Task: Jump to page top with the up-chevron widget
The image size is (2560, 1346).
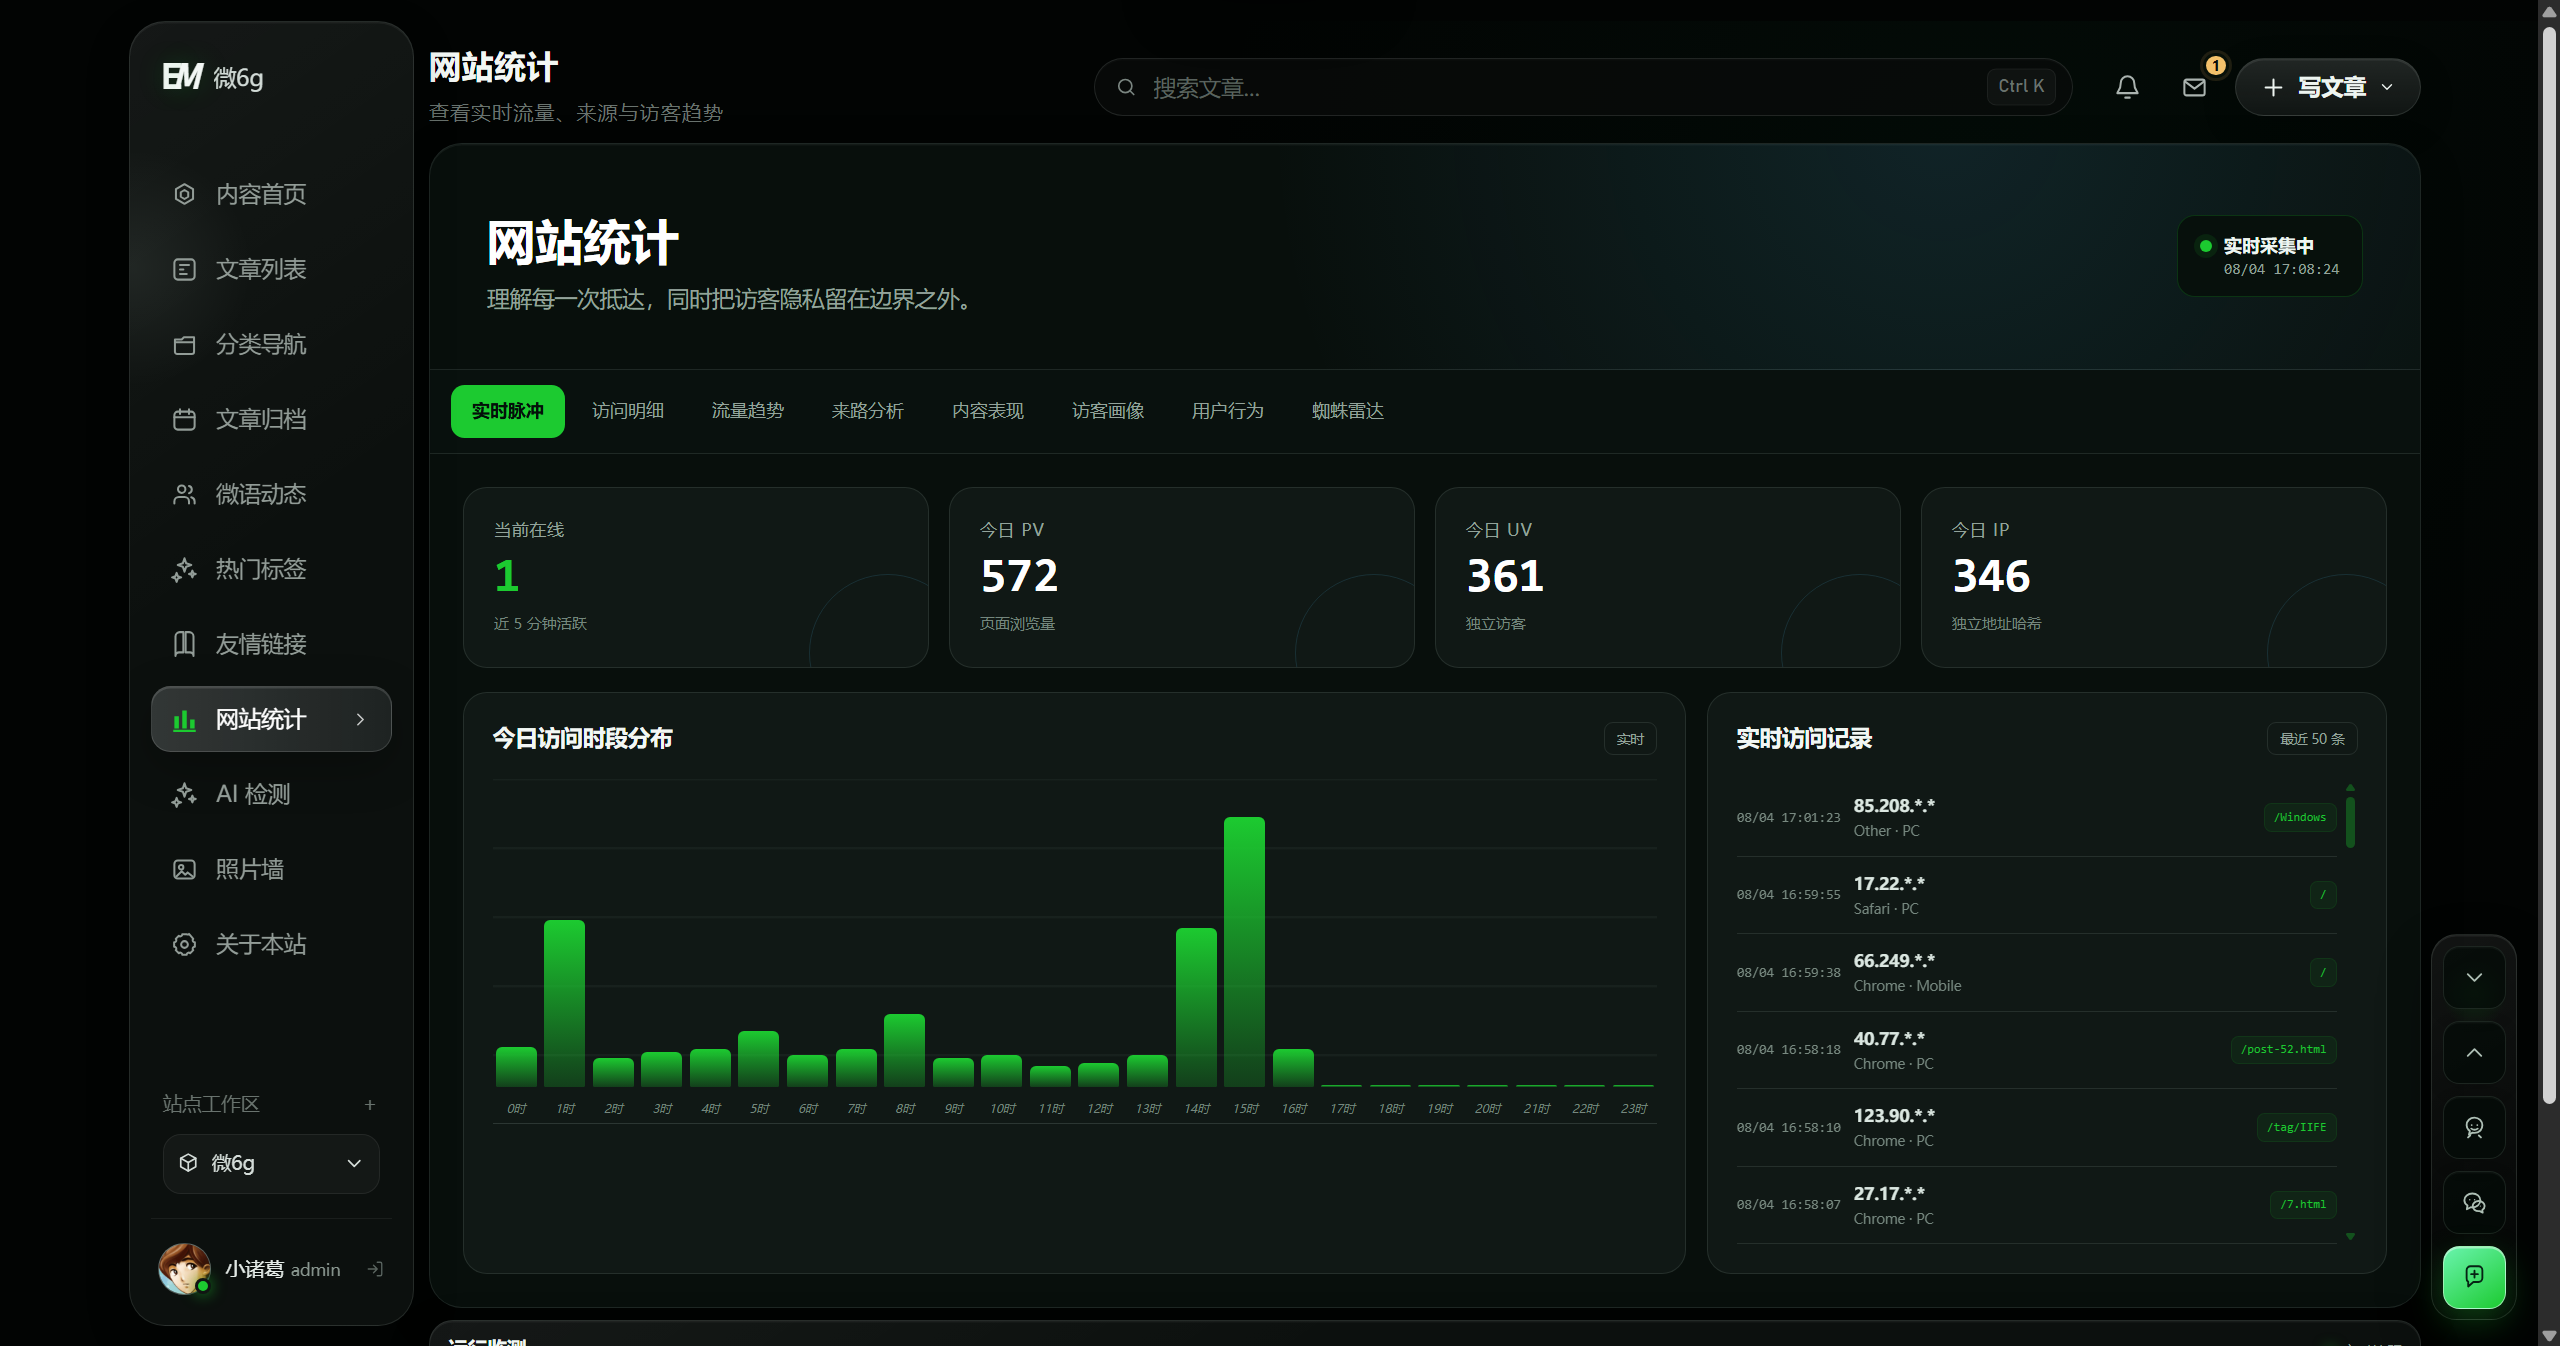Action: click(2474, 1052)
